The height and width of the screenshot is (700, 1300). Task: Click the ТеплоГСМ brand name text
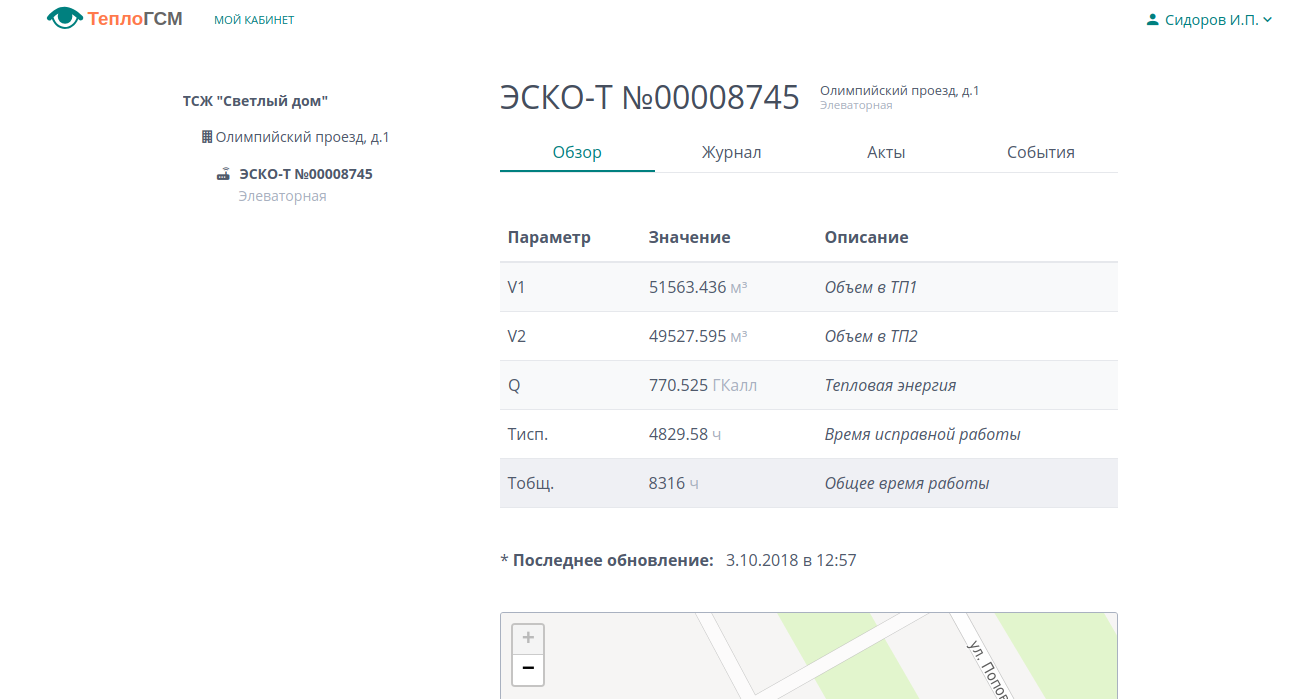coord(135,18)
